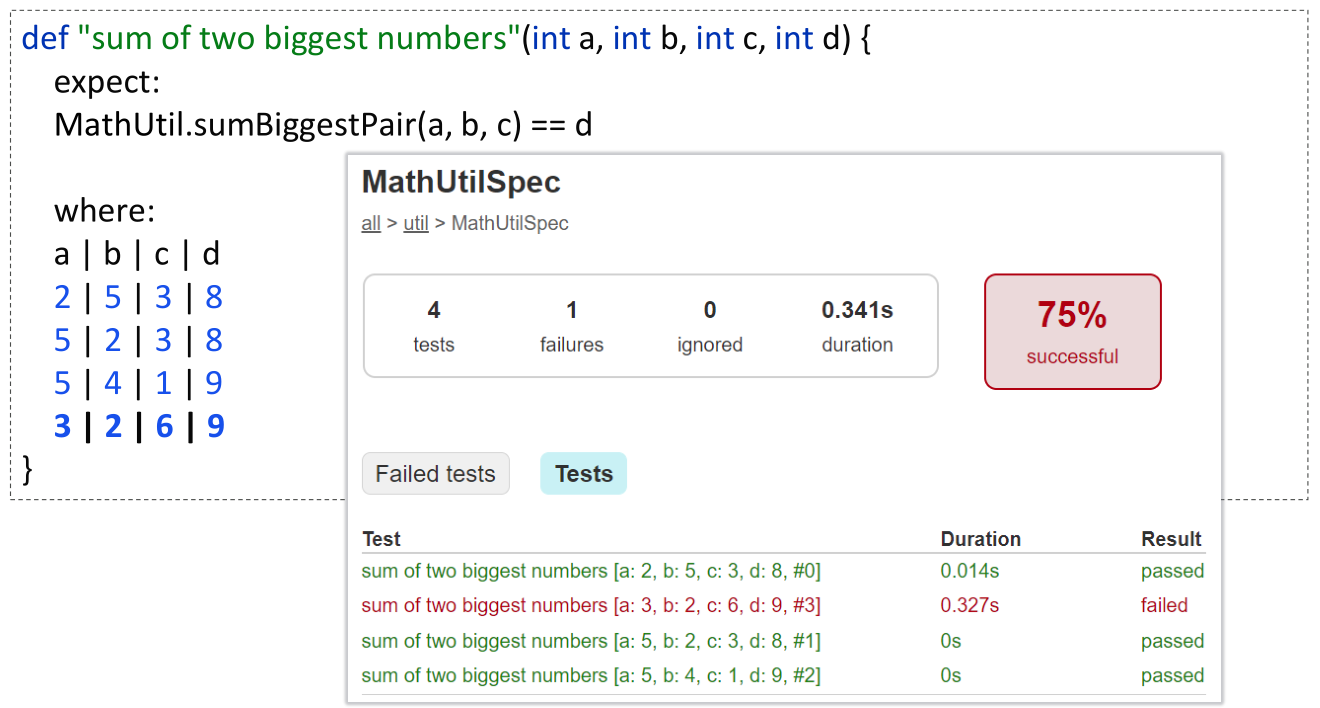Click the Result column header
The width and height of the screenshot is (1320, 708).
coord(1171,539)
